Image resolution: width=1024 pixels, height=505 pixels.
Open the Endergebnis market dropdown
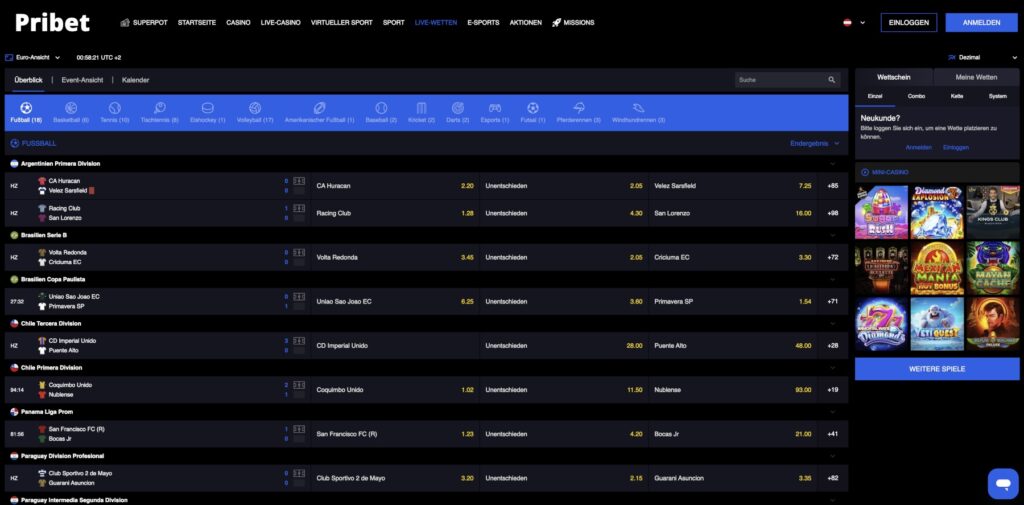click(814, 143)
